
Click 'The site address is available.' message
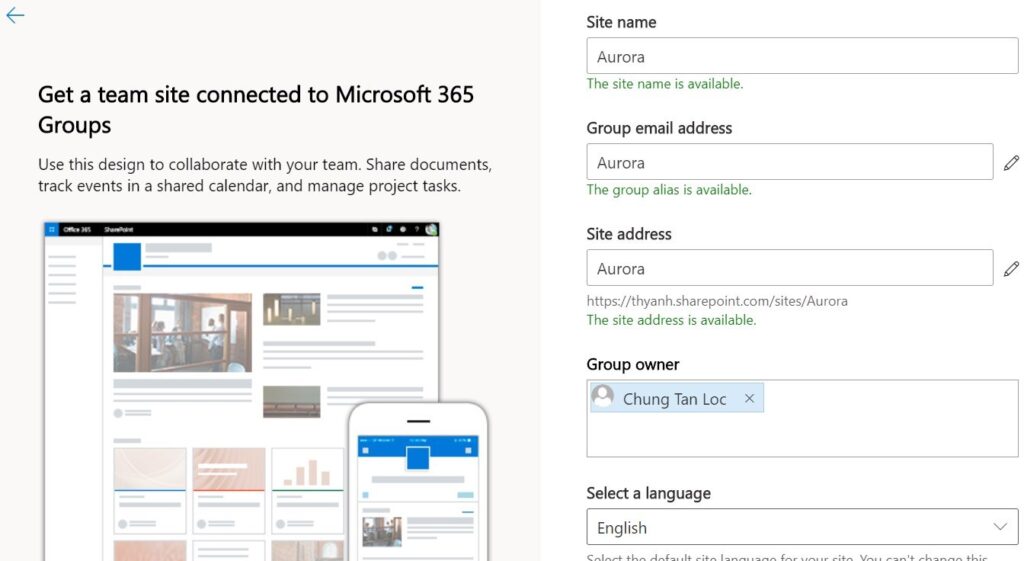point(671,320)
